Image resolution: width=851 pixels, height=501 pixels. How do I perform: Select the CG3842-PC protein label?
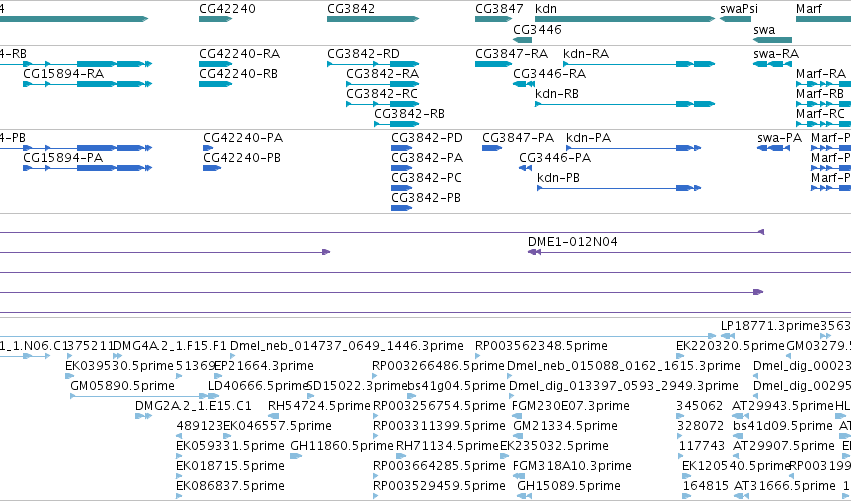(x=427, y=177)
